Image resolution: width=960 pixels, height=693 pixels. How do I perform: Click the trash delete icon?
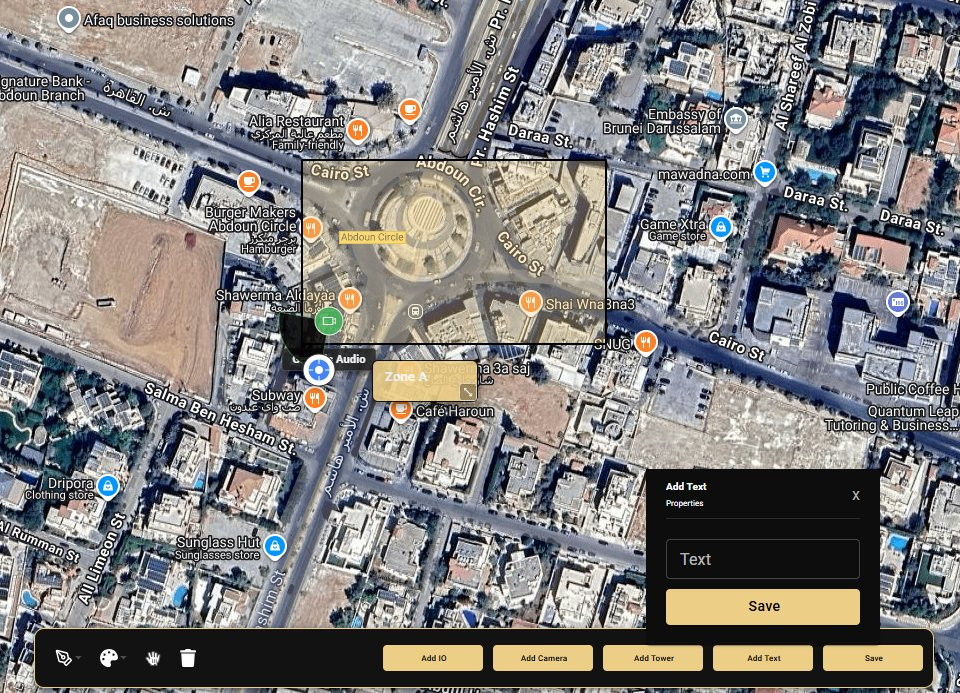pos(188,658)
